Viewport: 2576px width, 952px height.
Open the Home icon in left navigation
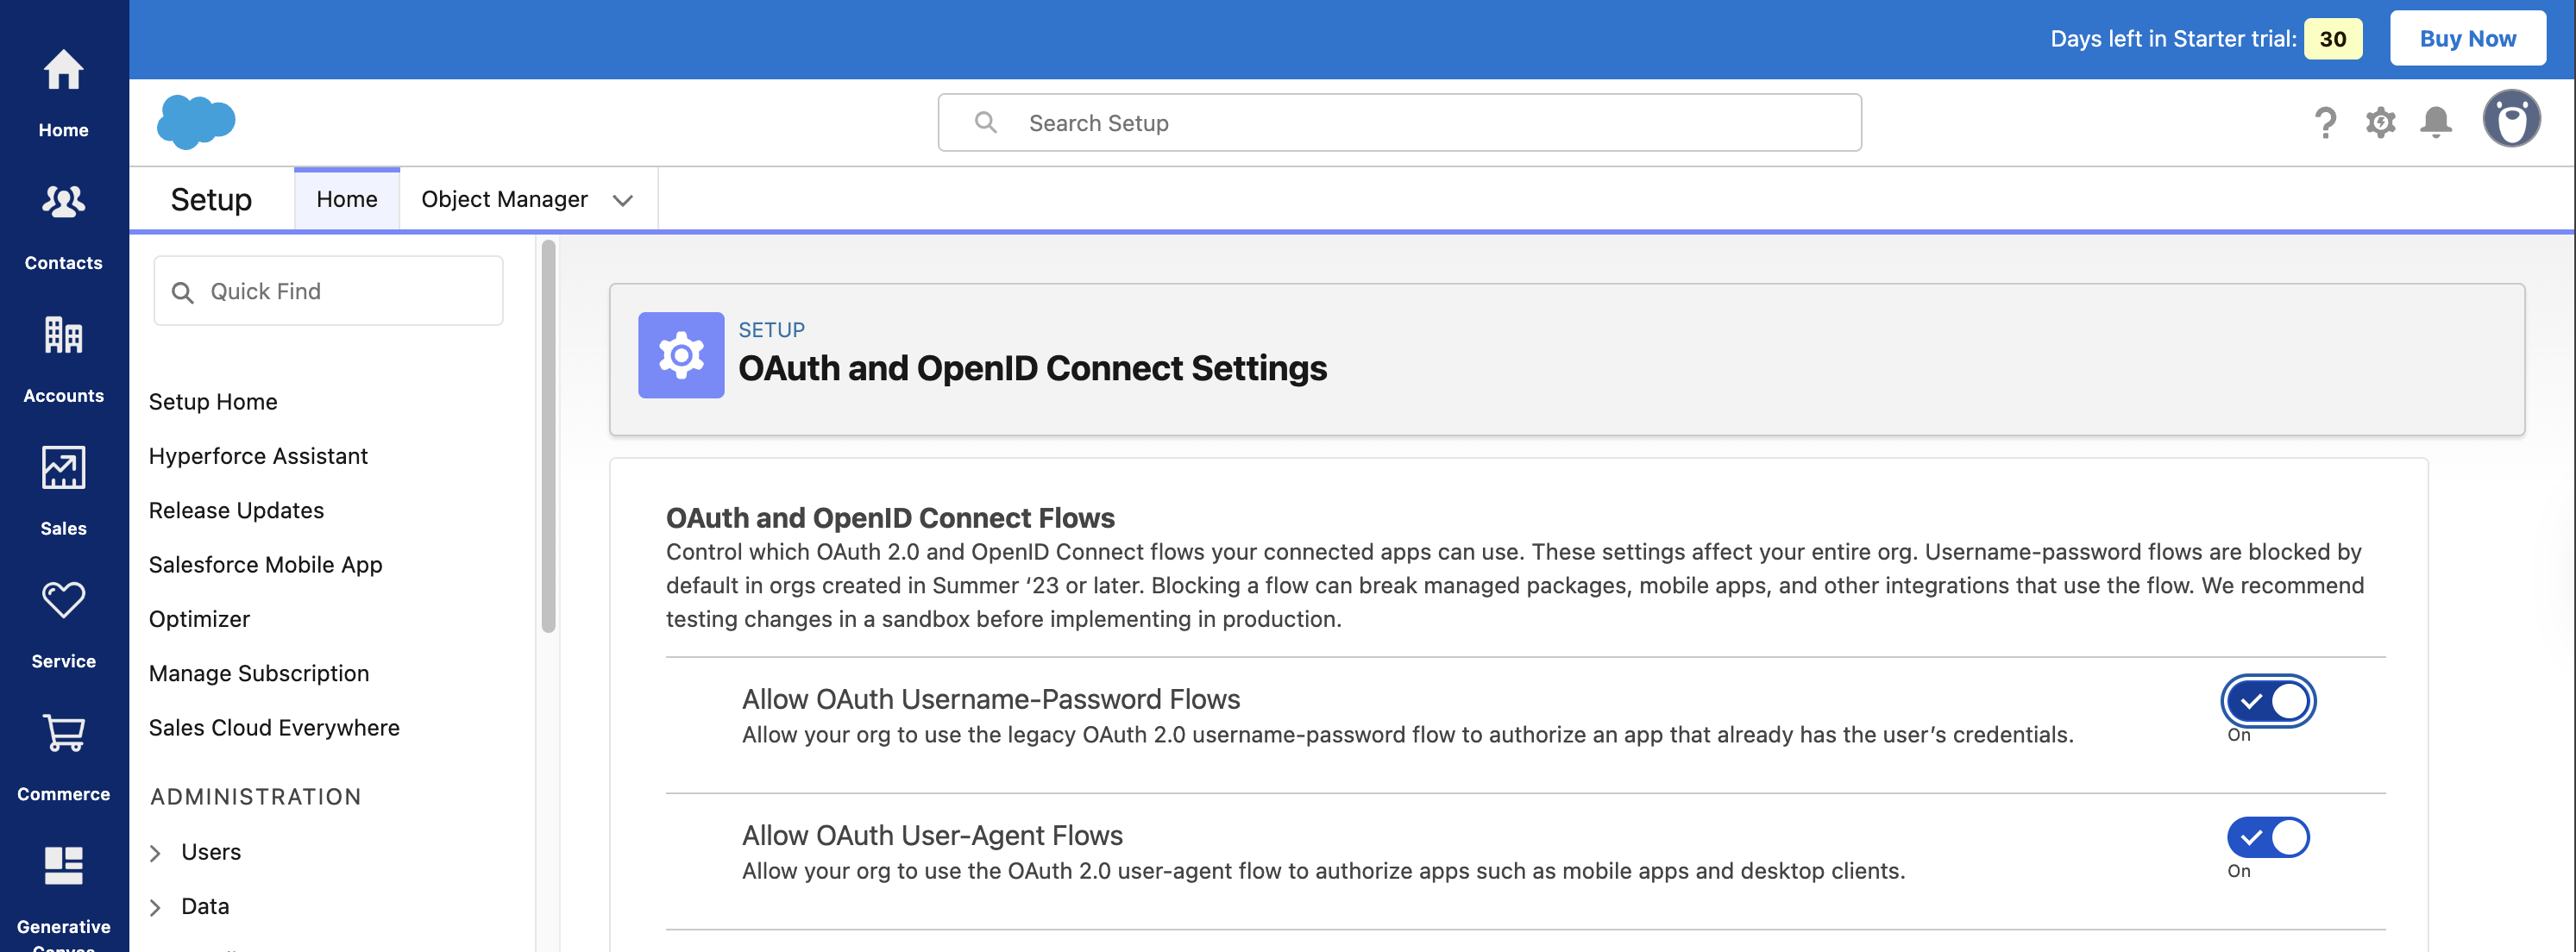pos(63,71)
